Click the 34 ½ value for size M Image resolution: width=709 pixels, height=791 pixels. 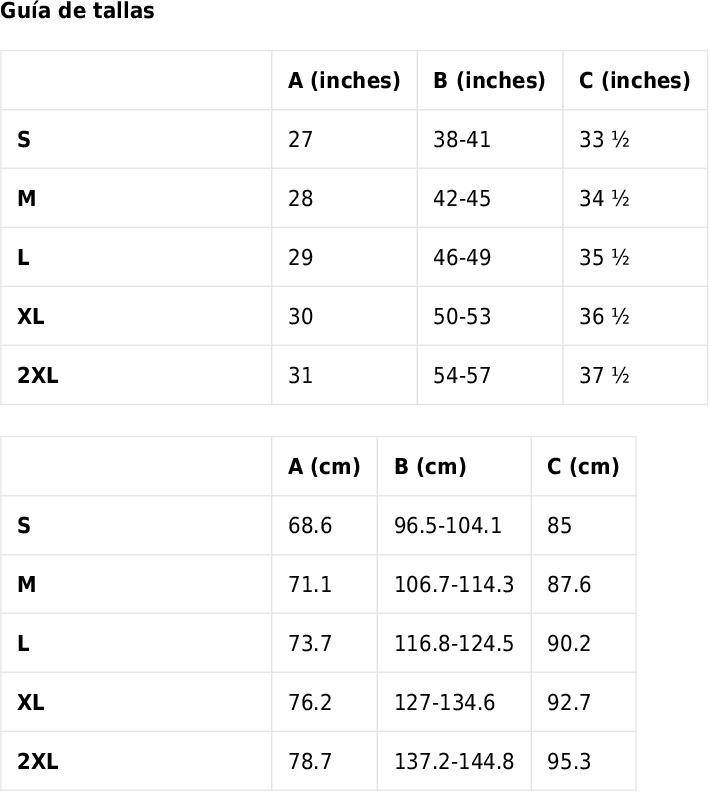pos(604,199)
